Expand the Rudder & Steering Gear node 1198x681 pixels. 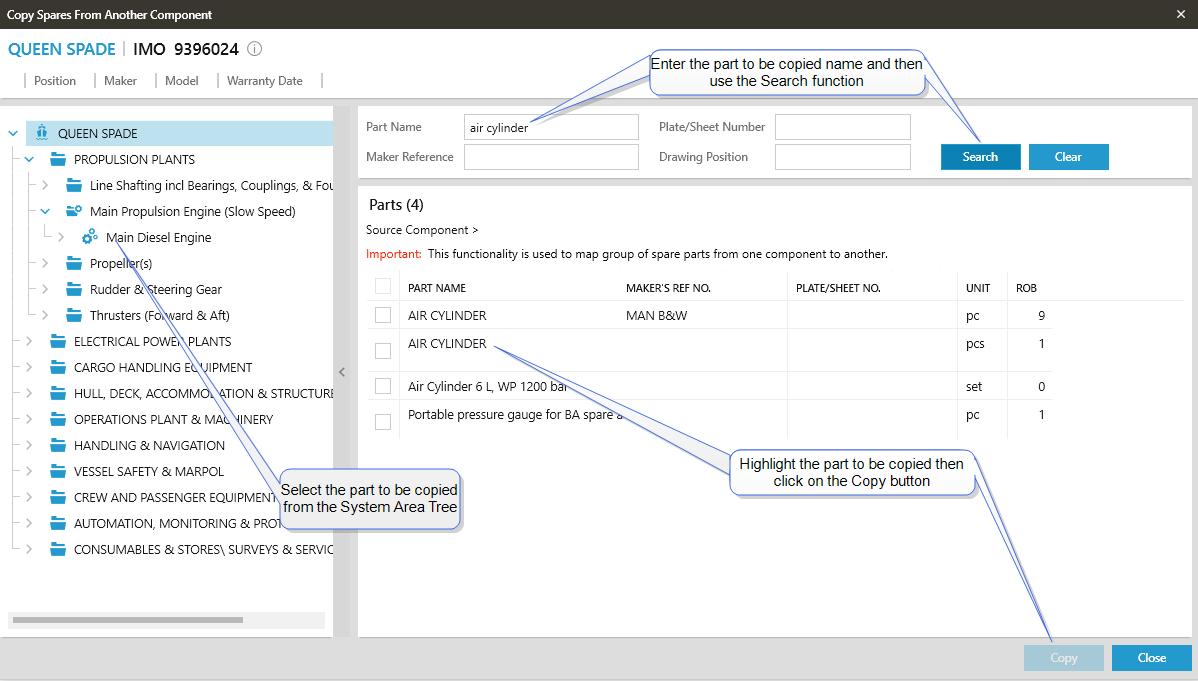tap(45, 289)
